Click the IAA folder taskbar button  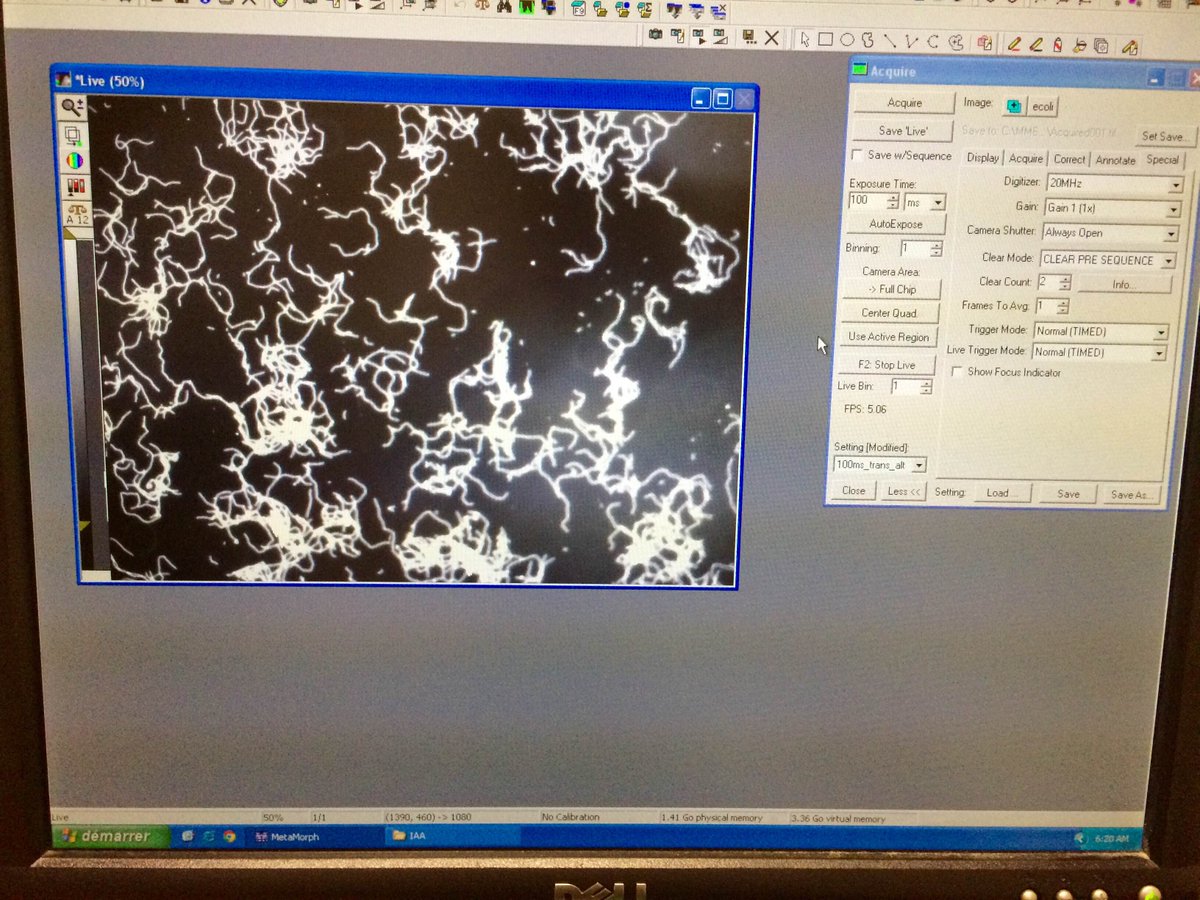point(450,835)
